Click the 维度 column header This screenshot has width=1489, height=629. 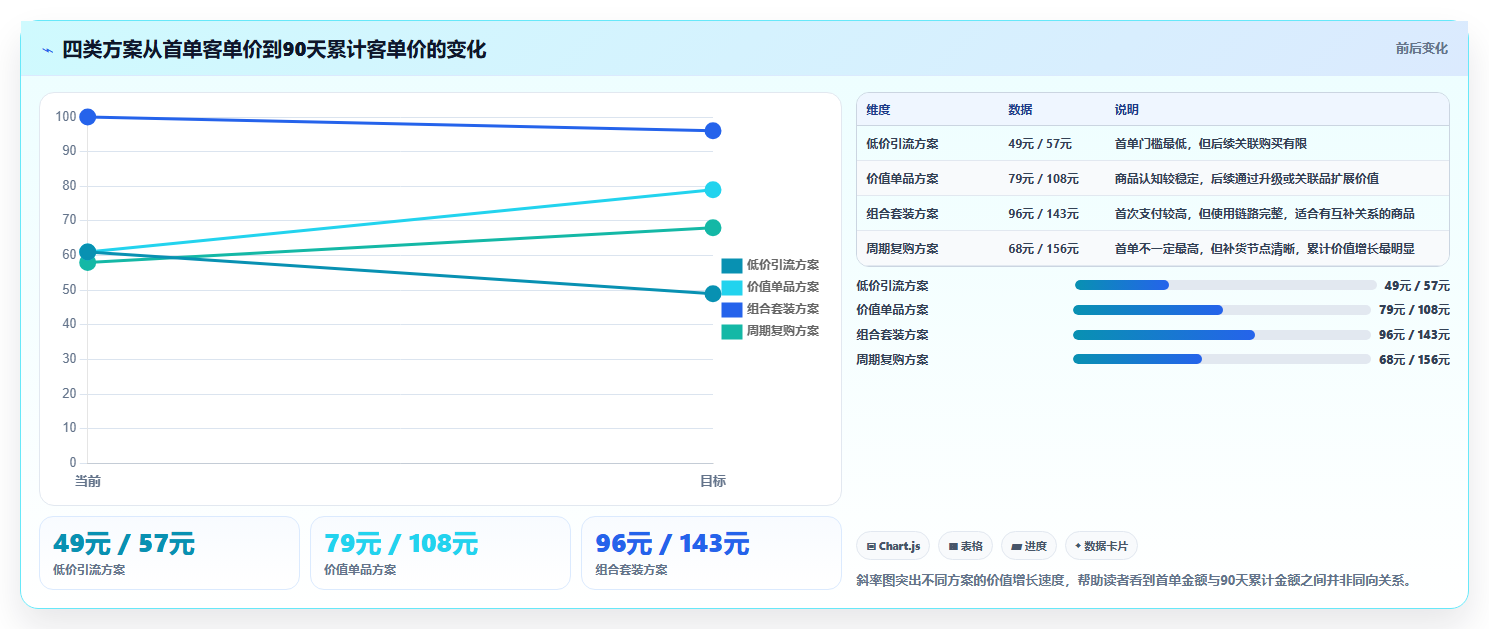pyautogui.click(x=878, y=110)
